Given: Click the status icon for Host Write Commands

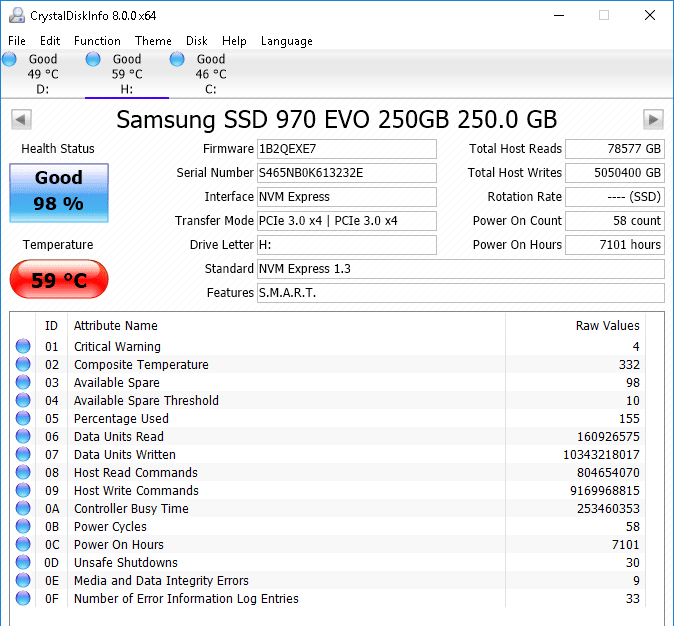Looking at the screenshot, I should [23, 490].
